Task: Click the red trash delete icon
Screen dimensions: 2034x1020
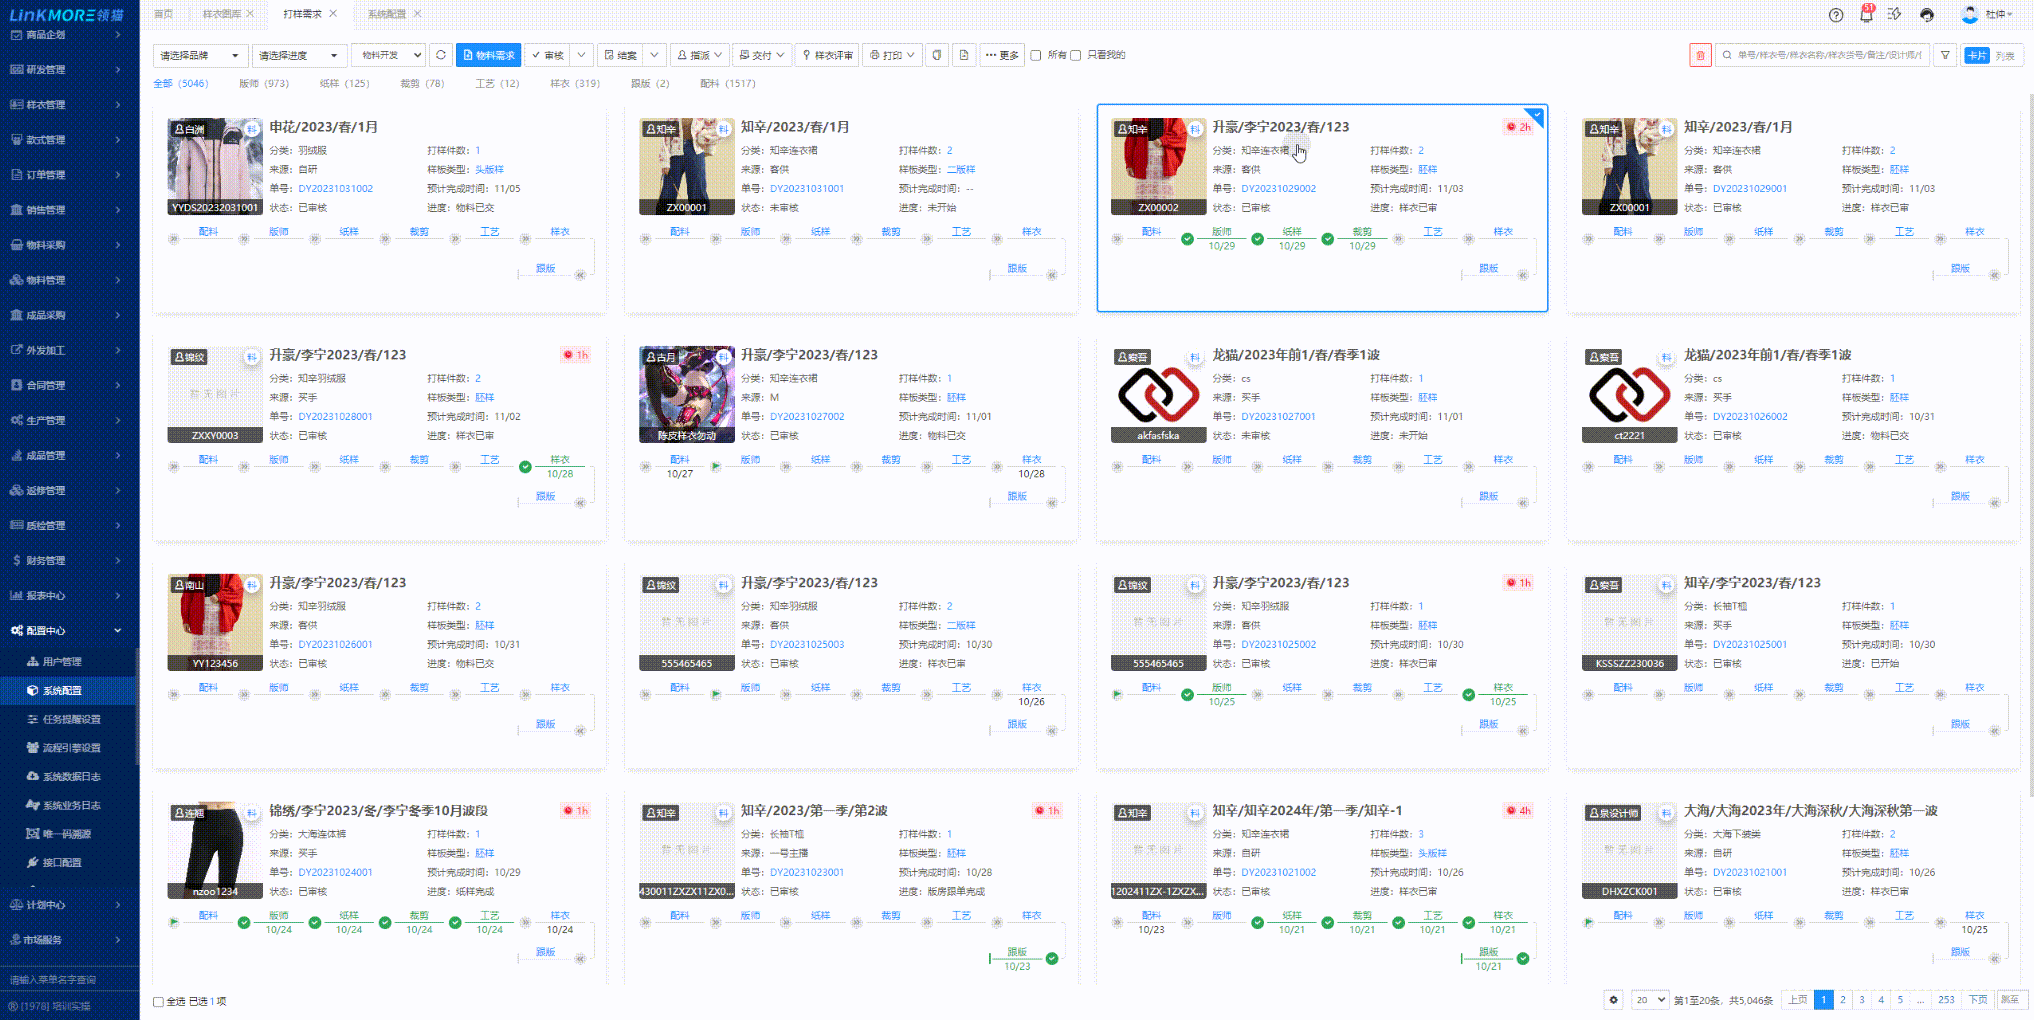Action: click(1700, 56)
